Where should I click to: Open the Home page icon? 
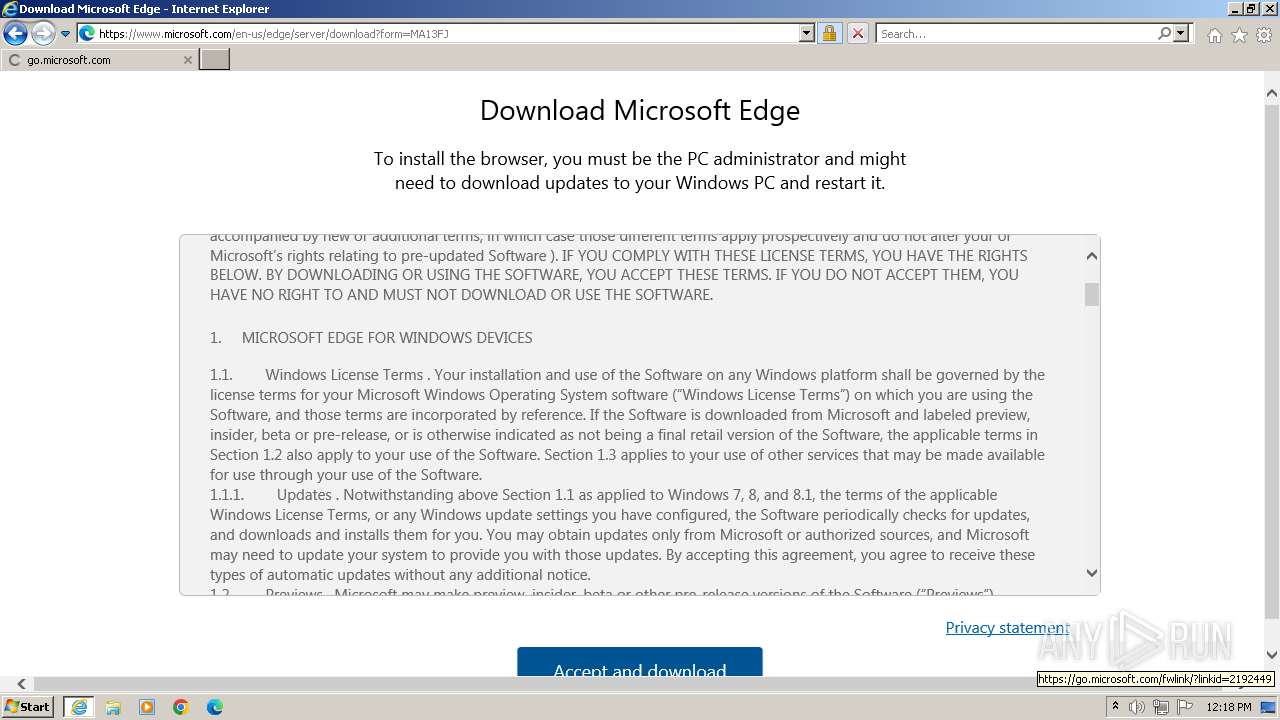(1214, 35)
